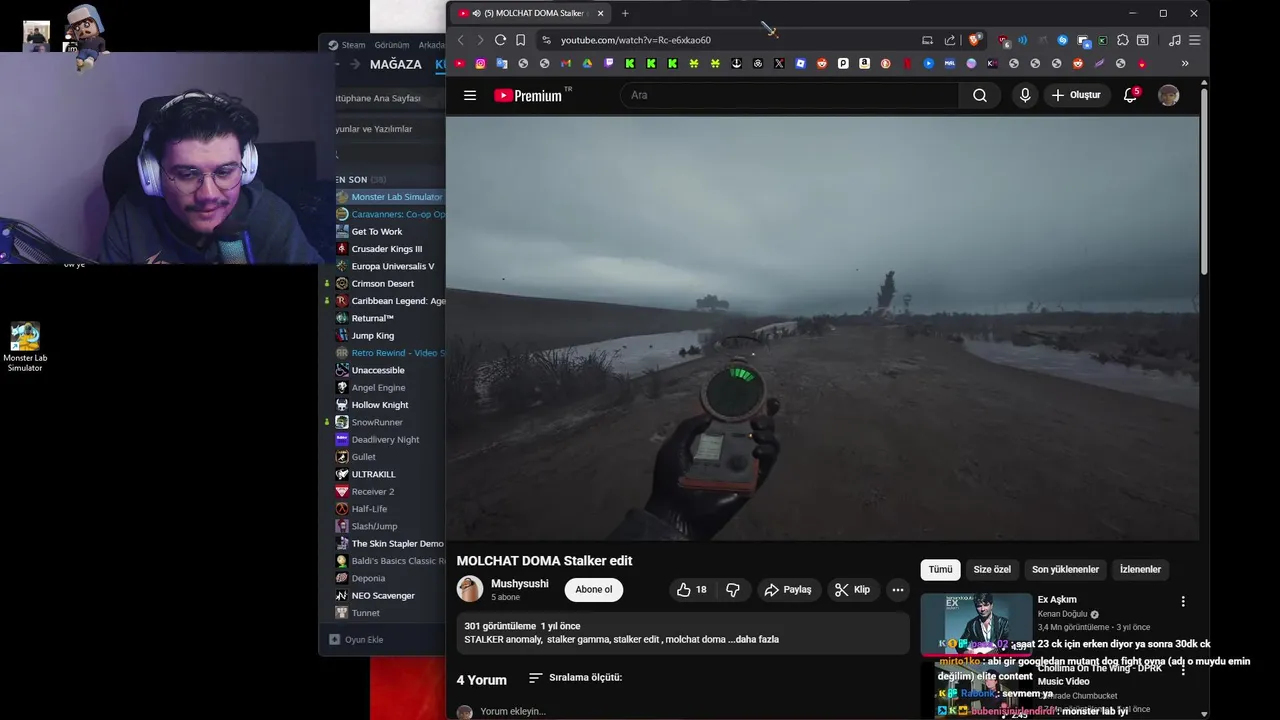Subscribe with the Abone ol button
This screenshot has height=720, width=1280.
(x=594, y=590)
